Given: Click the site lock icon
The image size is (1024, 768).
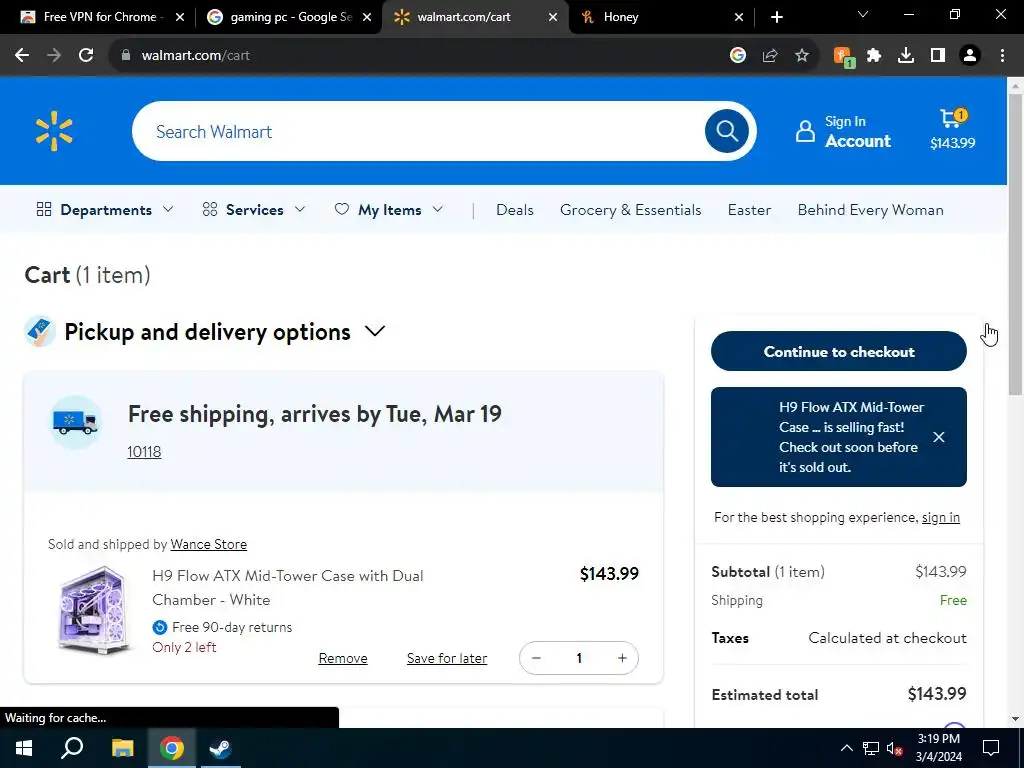Looking at the screenshot, I should pos(126,56).
